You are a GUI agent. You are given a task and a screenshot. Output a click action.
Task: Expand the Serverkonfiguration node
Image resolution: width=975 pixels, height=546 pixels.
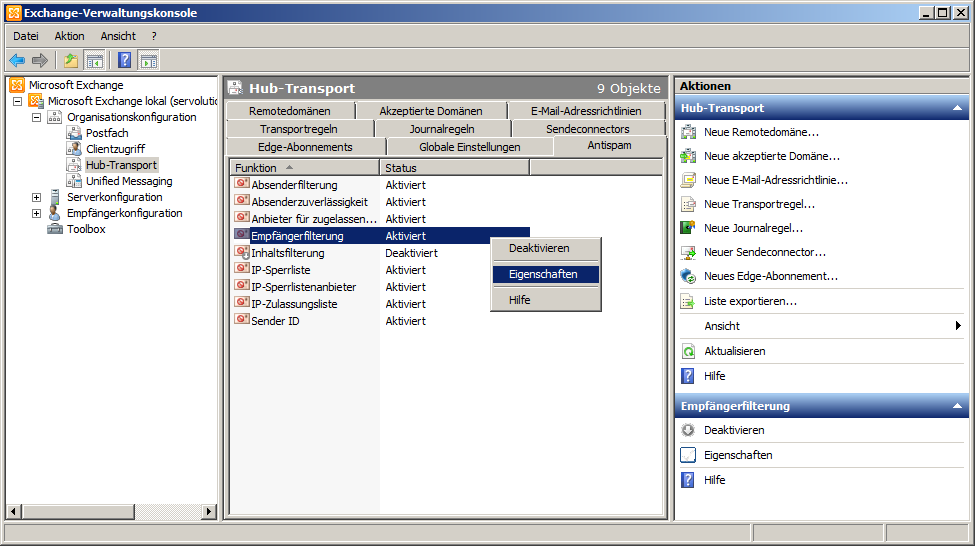[x=37, y=197]
